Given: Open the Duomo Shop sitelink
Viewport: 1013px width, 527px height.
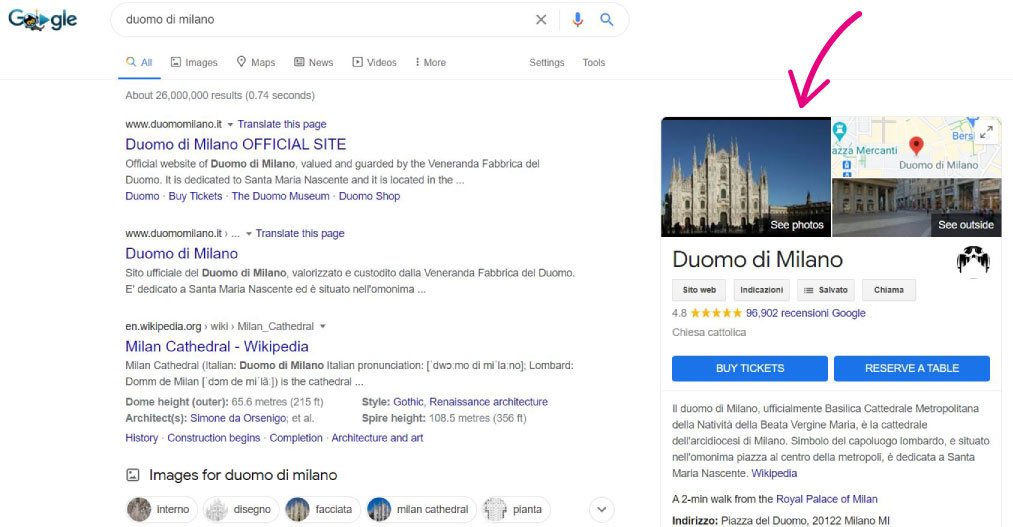Looking at the screenshot, I should (x=370, y=196).
